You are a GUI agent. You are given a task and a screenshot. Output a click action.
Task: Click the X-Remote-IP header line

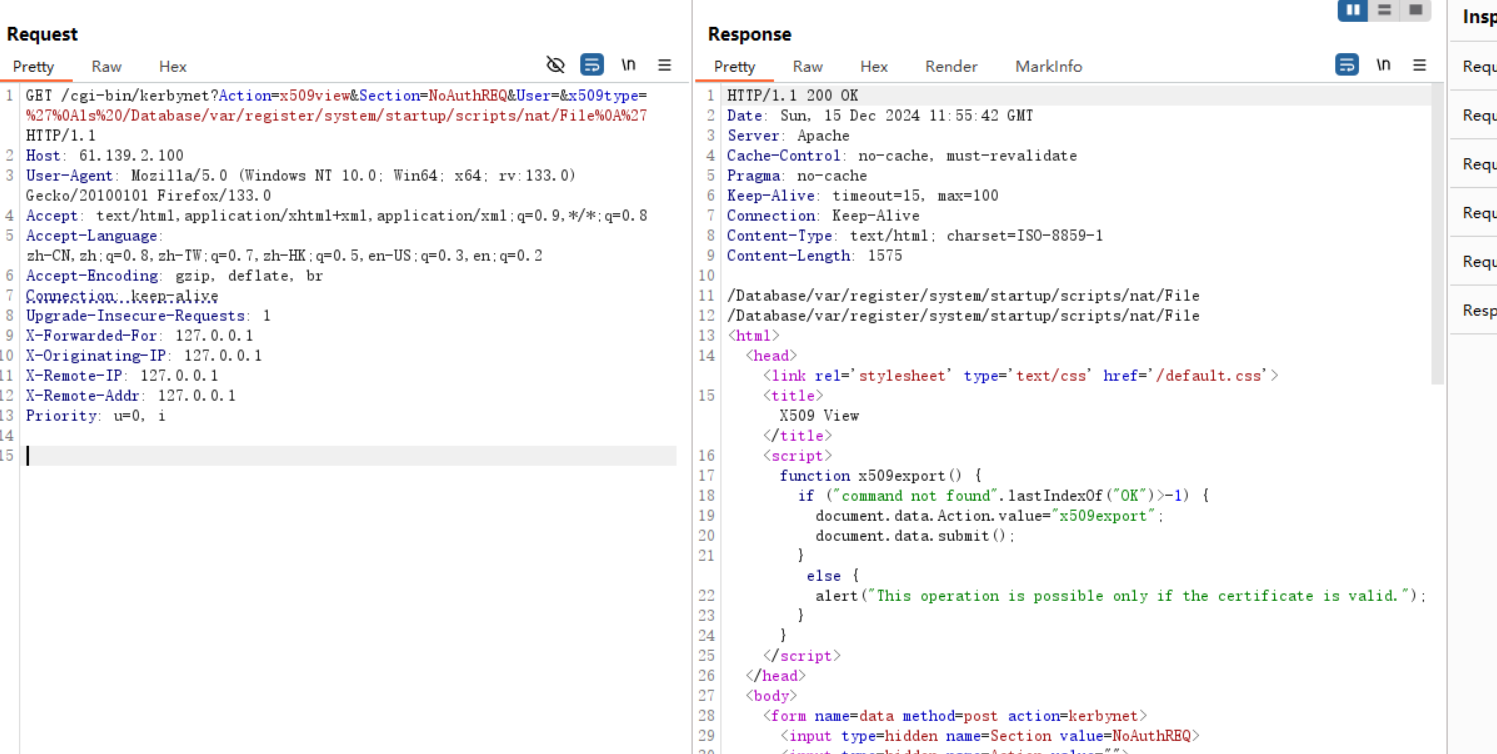click(x=122, y=376)
